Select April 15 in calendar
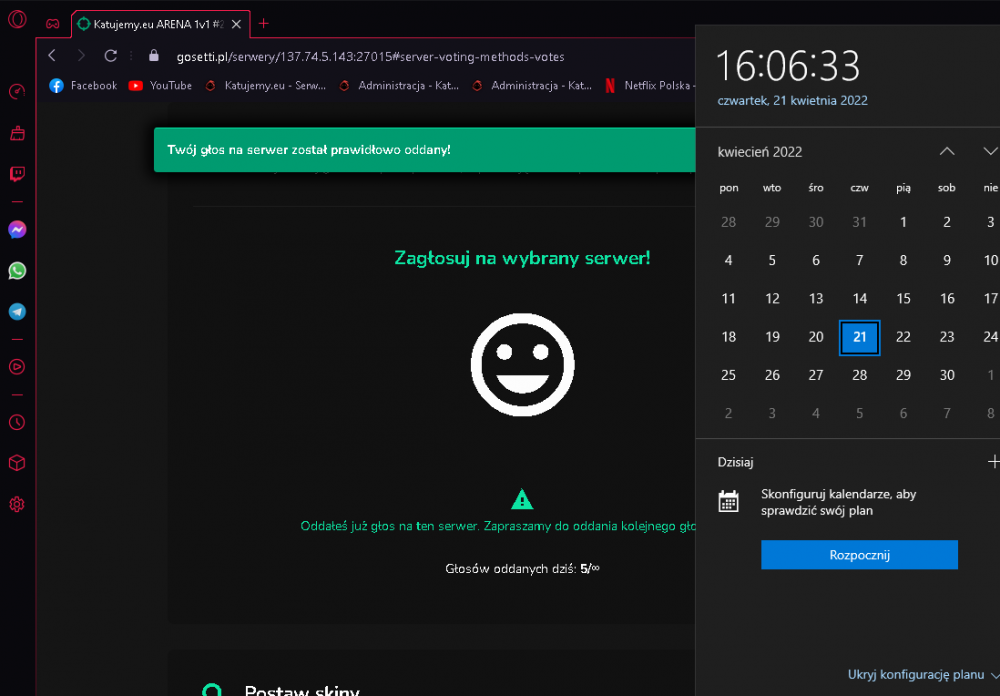Screen dimensions: 1000x696 coord(903,299)
